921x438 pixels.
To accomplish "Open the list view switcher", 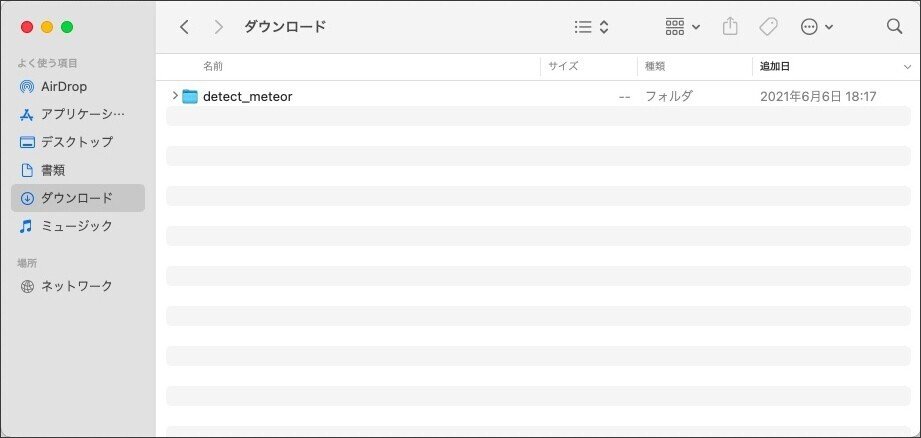I will click(592, 27).
